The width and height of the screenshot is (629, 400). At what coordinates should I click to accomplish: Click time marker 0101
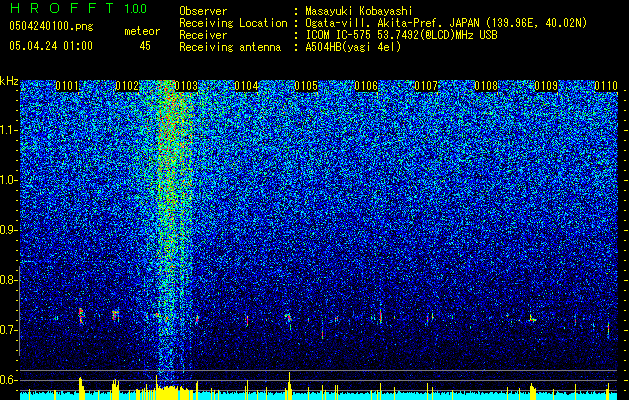click(x=67, y=86)
